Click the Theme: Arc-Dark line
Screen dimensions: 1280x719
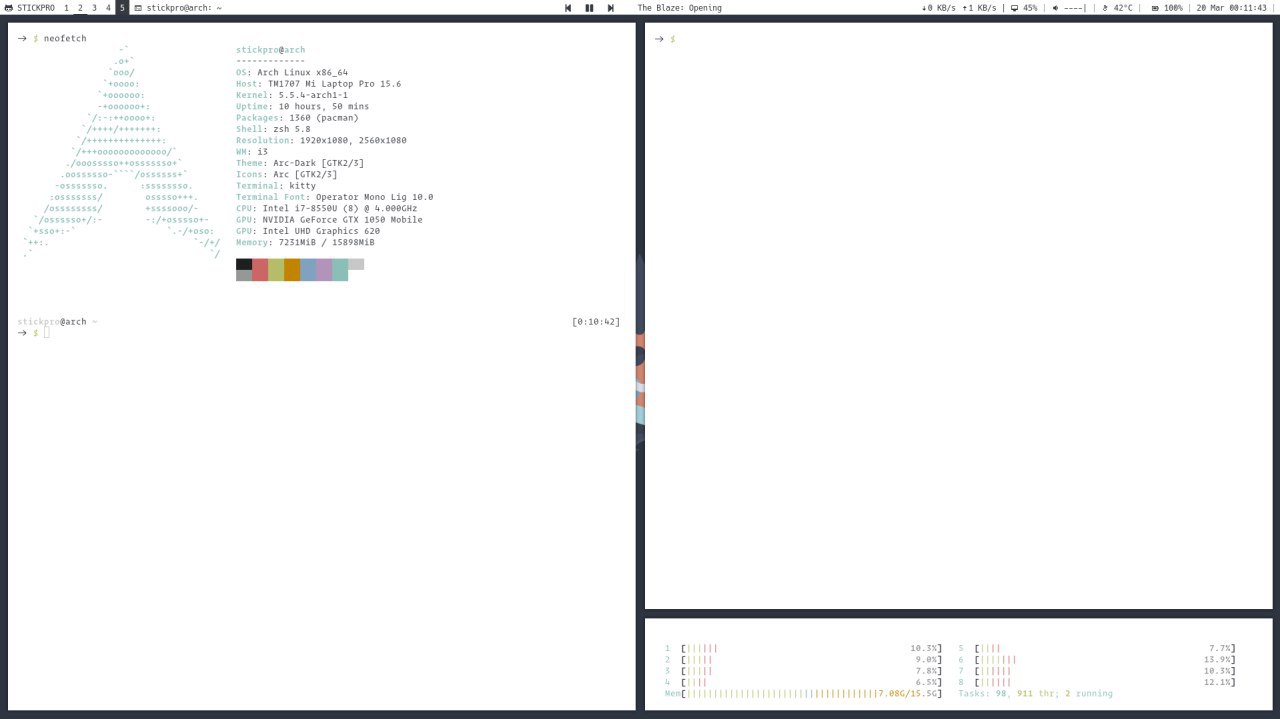tap(300, 163)
